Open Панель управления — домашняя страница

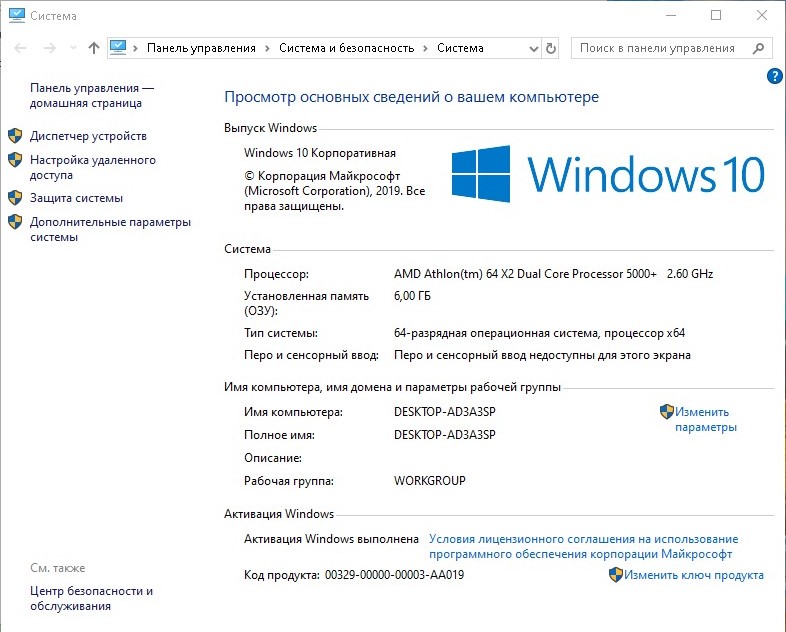click(x=92, y=95)
